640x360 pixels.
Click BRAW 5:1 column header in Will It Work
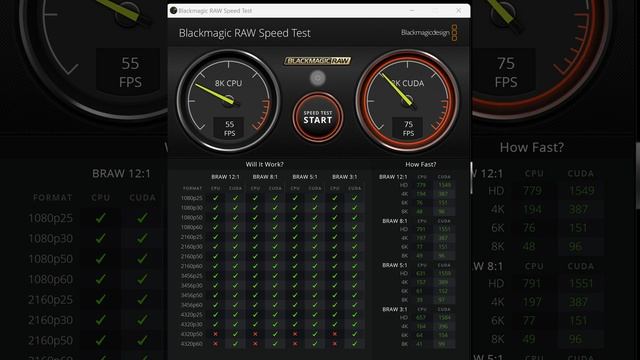coord(304,177)
